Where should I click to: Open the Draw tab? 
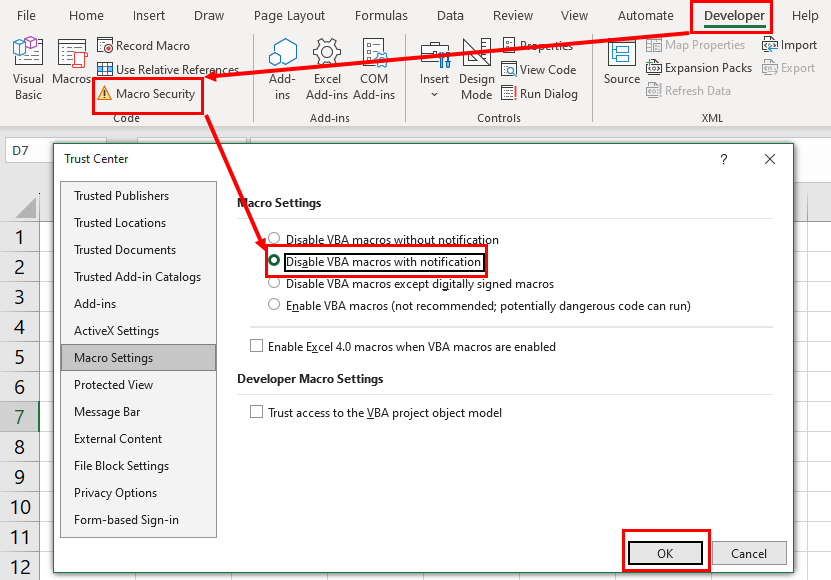coord(209,15)
